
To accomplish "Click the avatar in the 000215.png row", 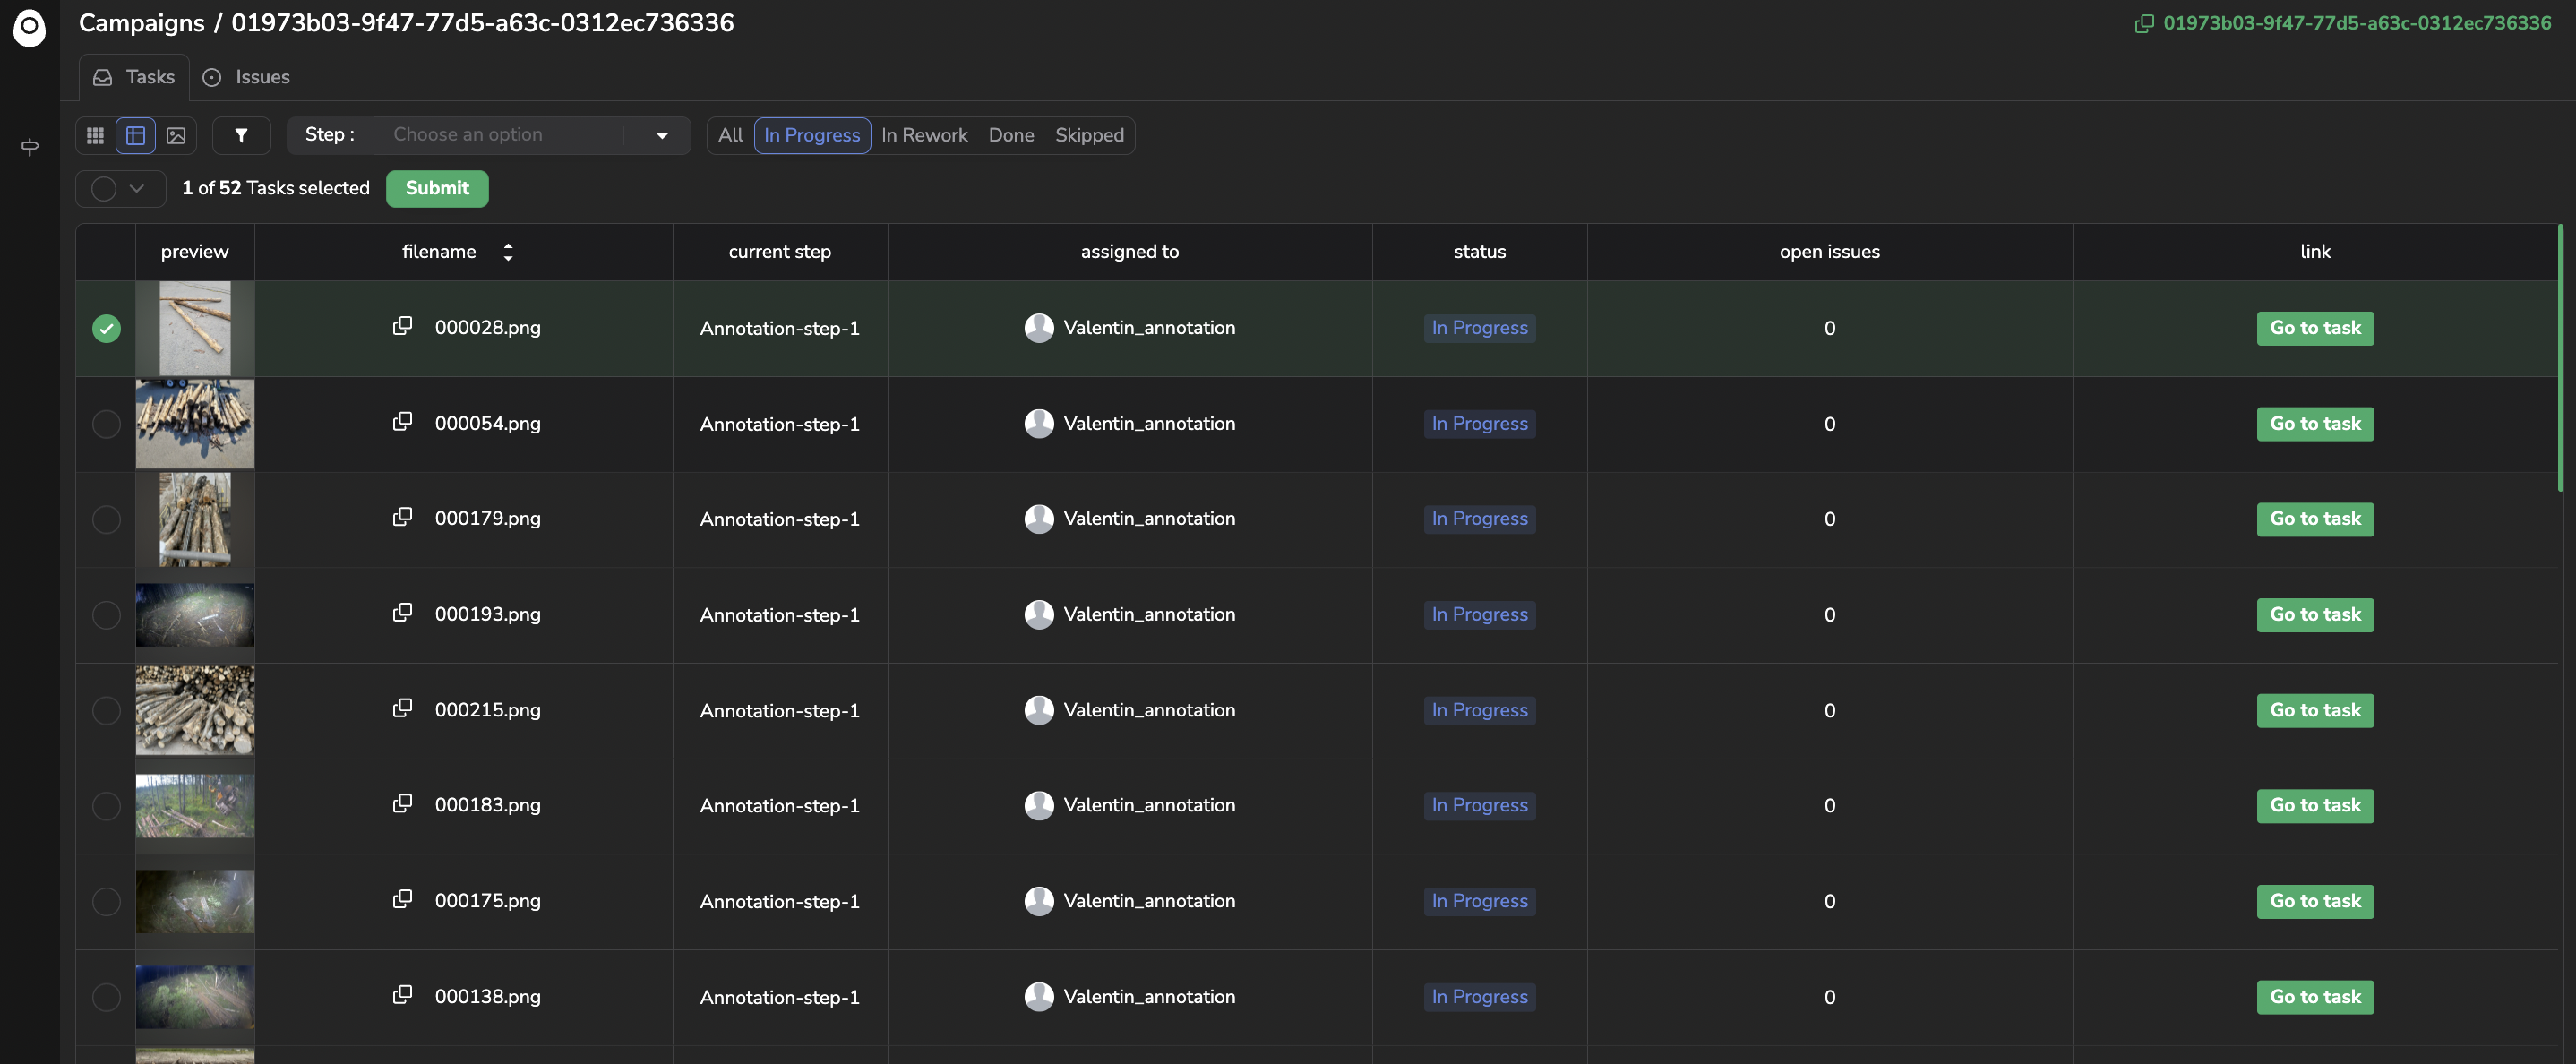I will (x=1039, y=710).
